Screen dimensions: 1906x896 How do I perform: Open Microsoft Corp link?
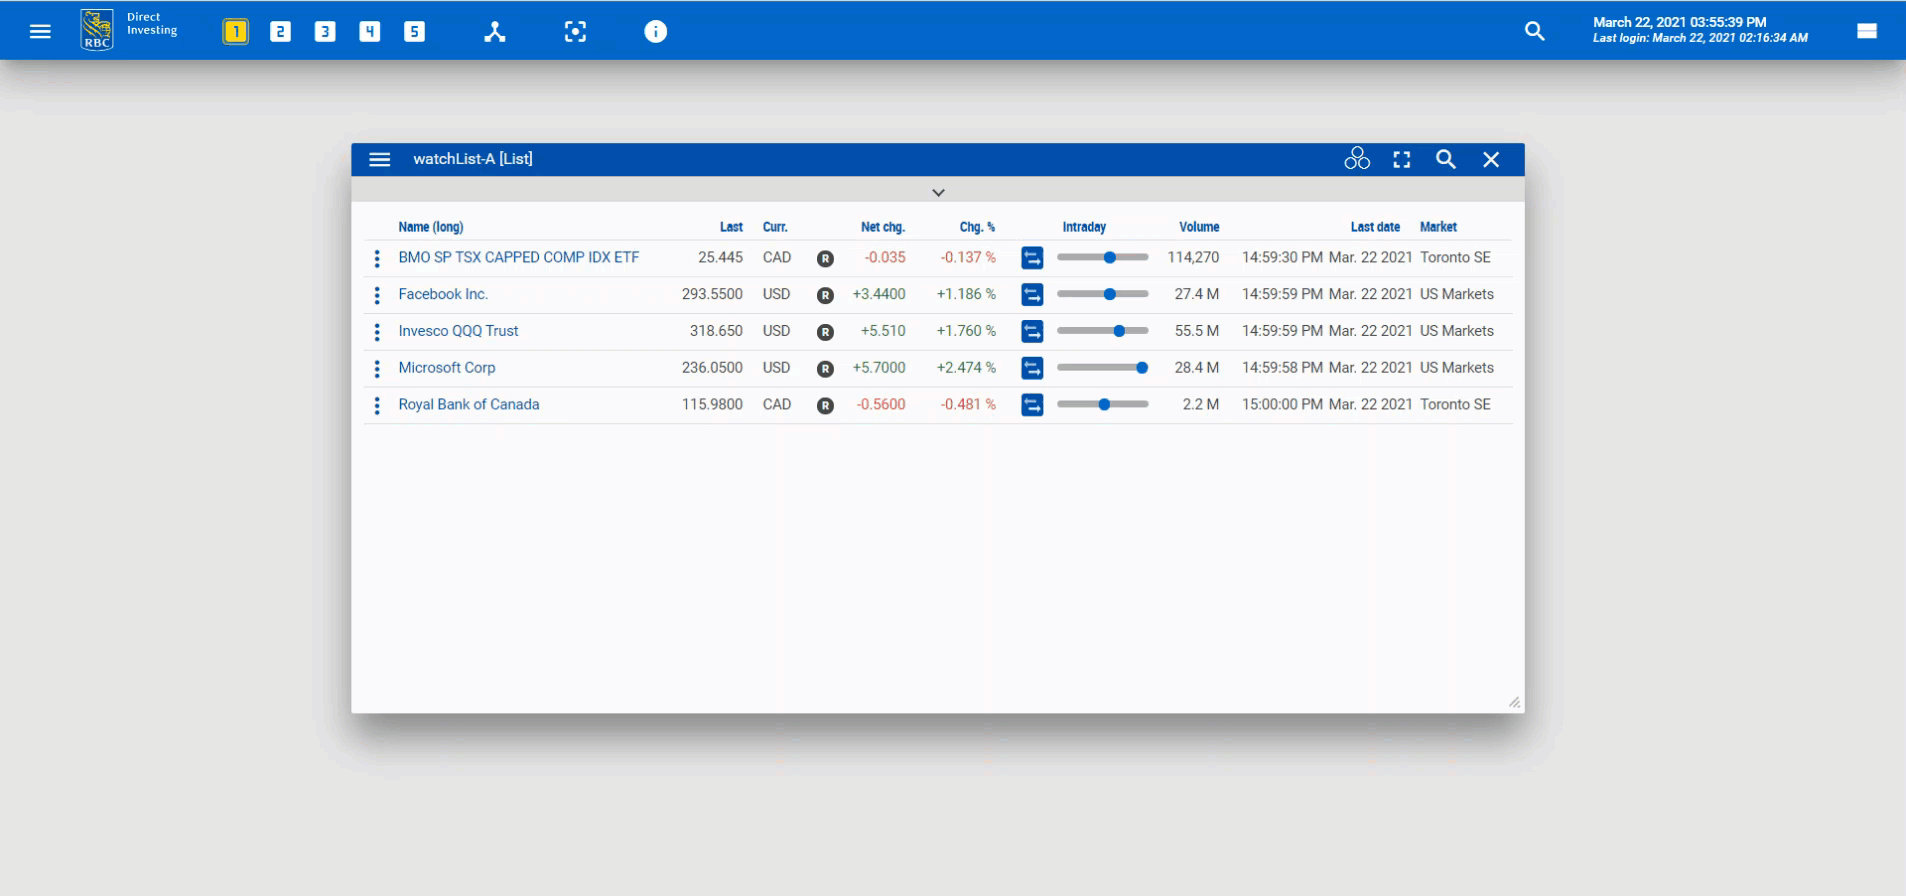pyautogui.click(x=447, y=368)
